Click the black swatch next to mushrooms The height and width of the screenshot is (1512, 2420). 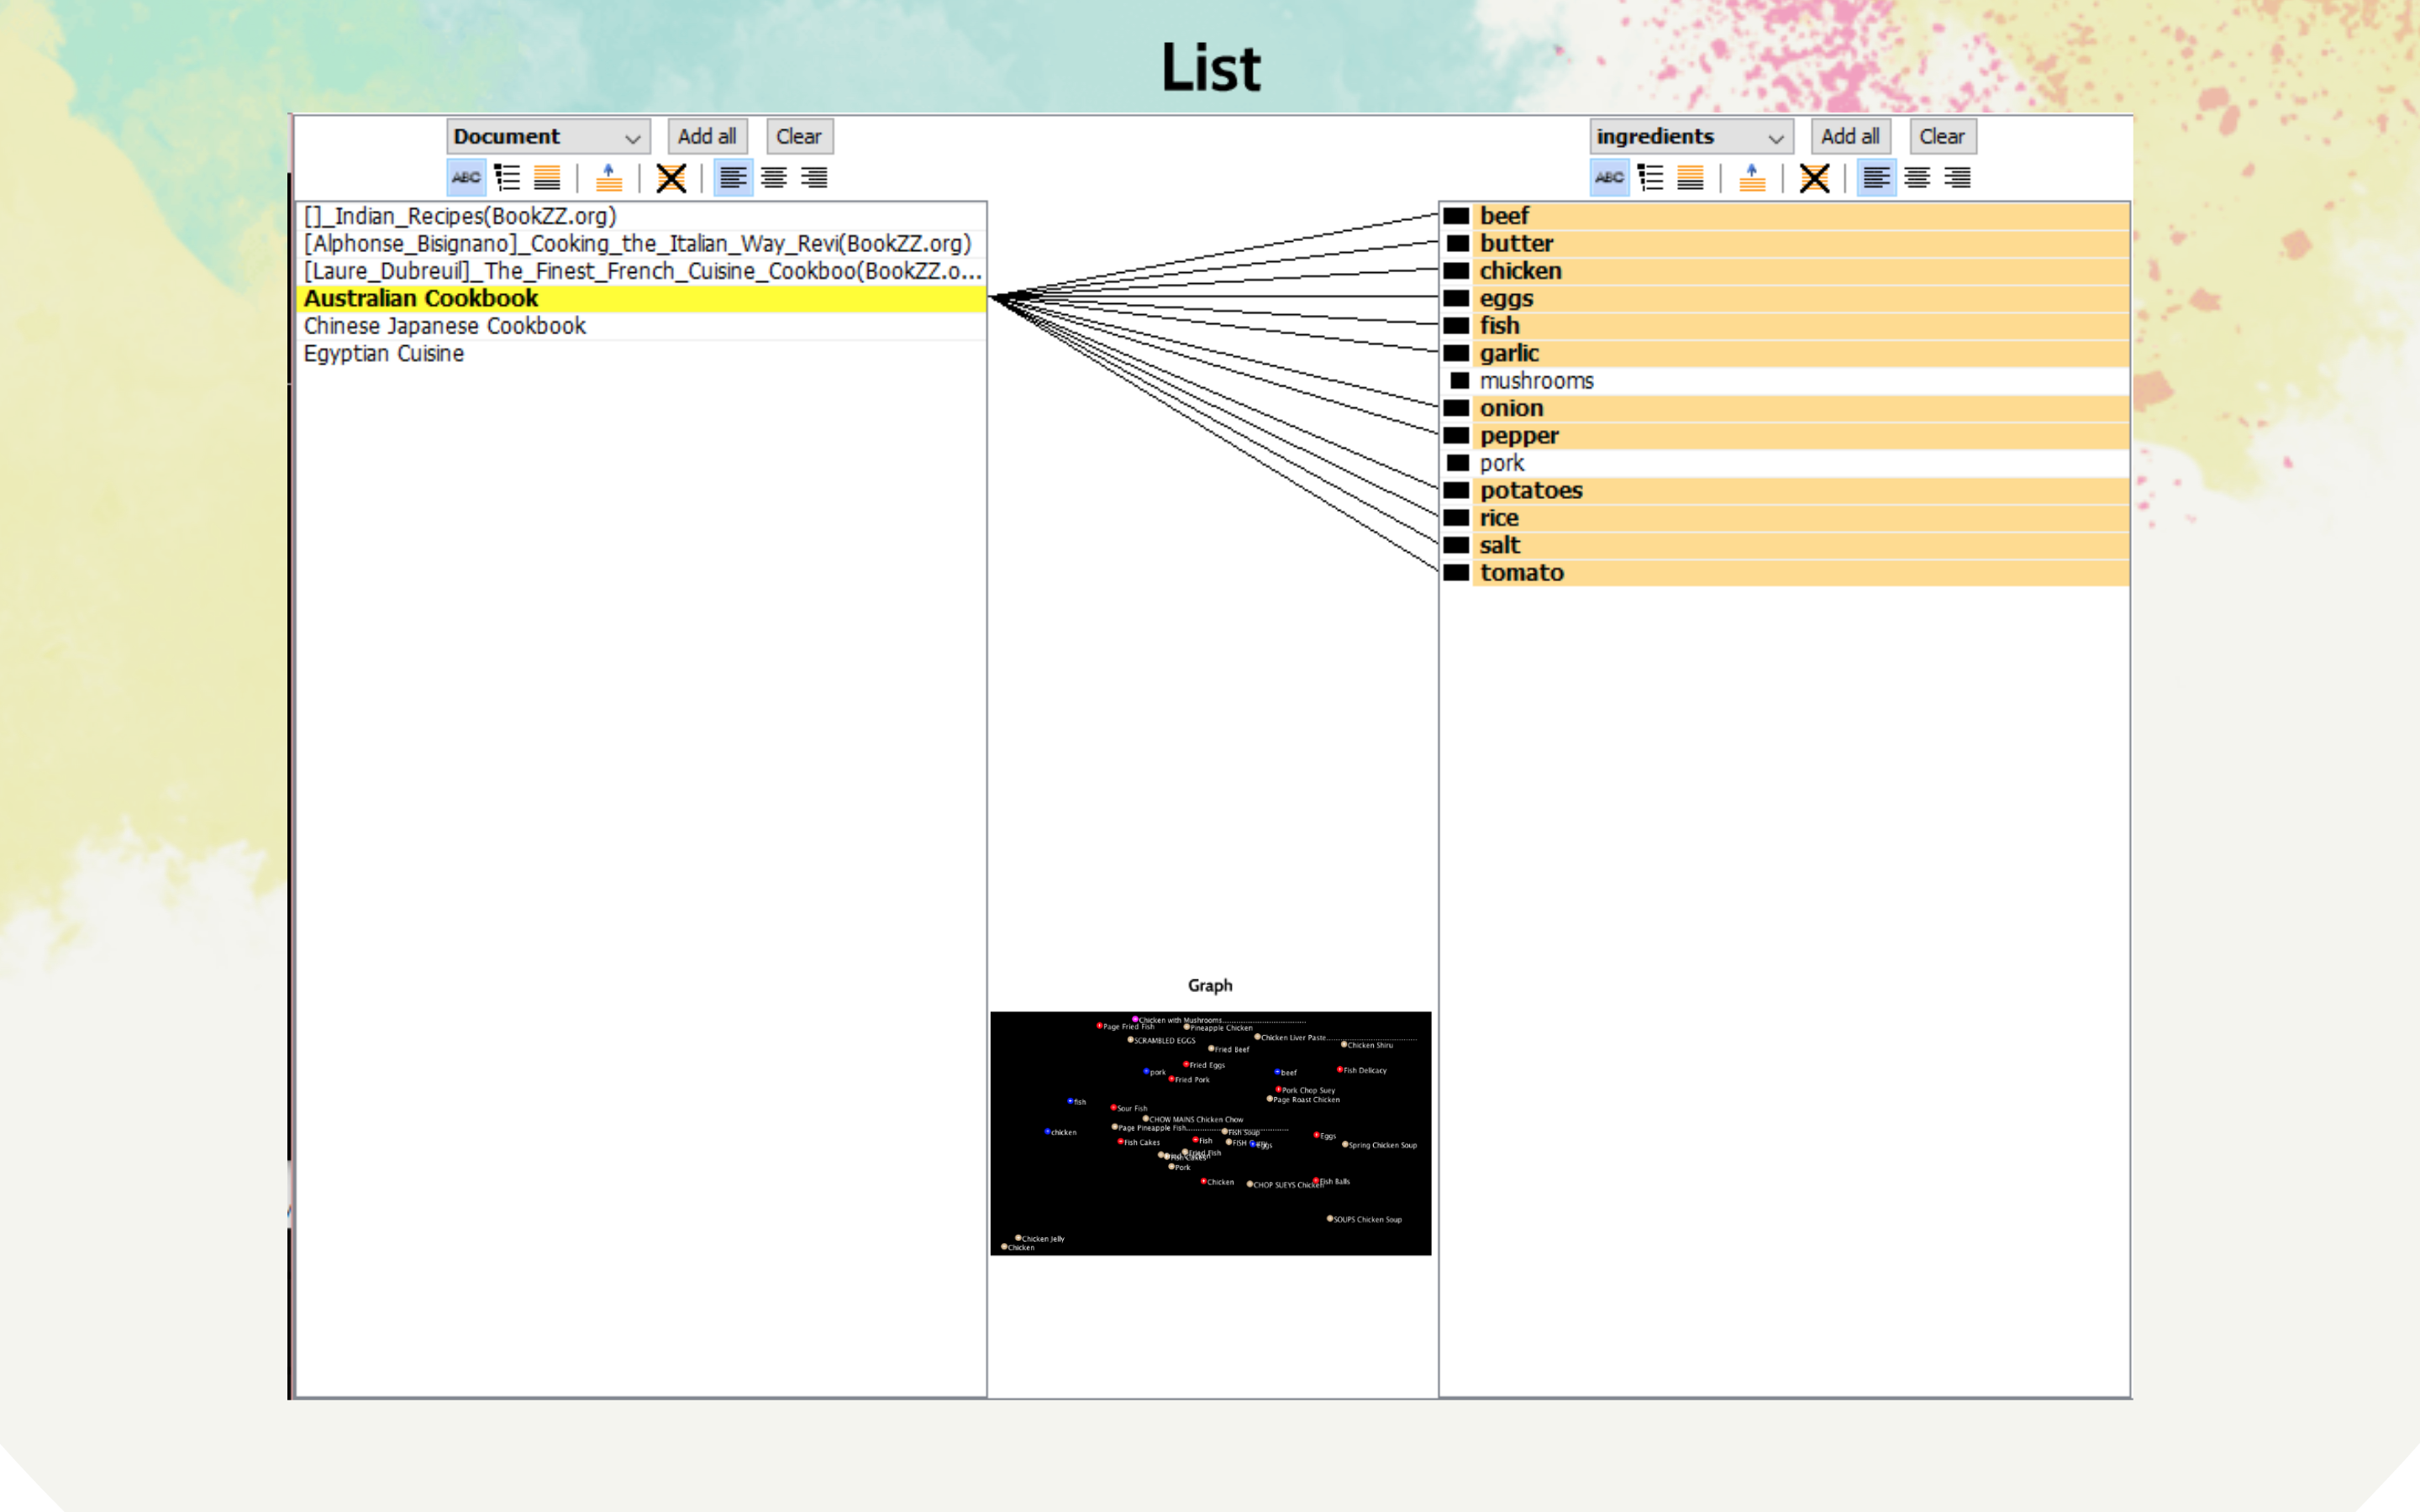coord(1459,381)
